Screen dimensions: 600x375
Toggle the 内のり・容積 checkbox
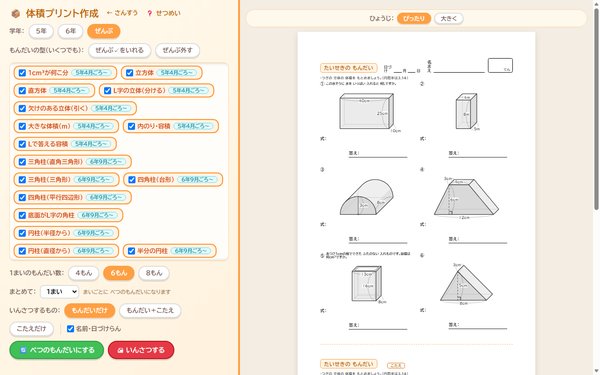[x=131, y=126]
